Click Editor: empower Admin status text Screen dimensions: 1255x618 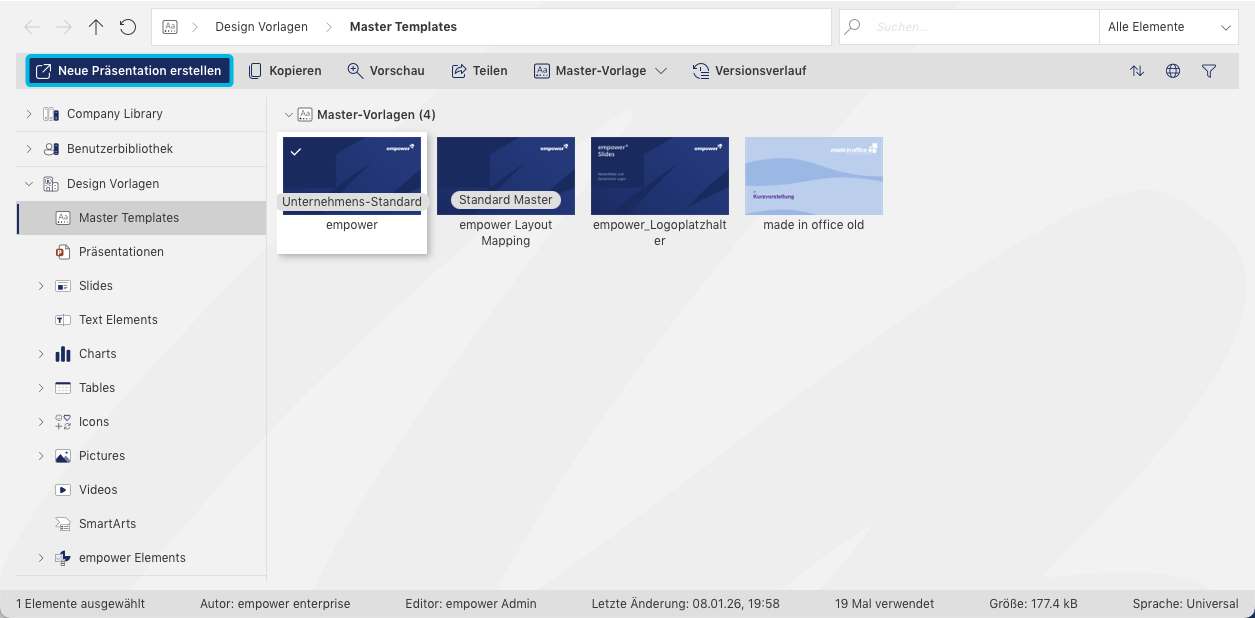(471, 604)
